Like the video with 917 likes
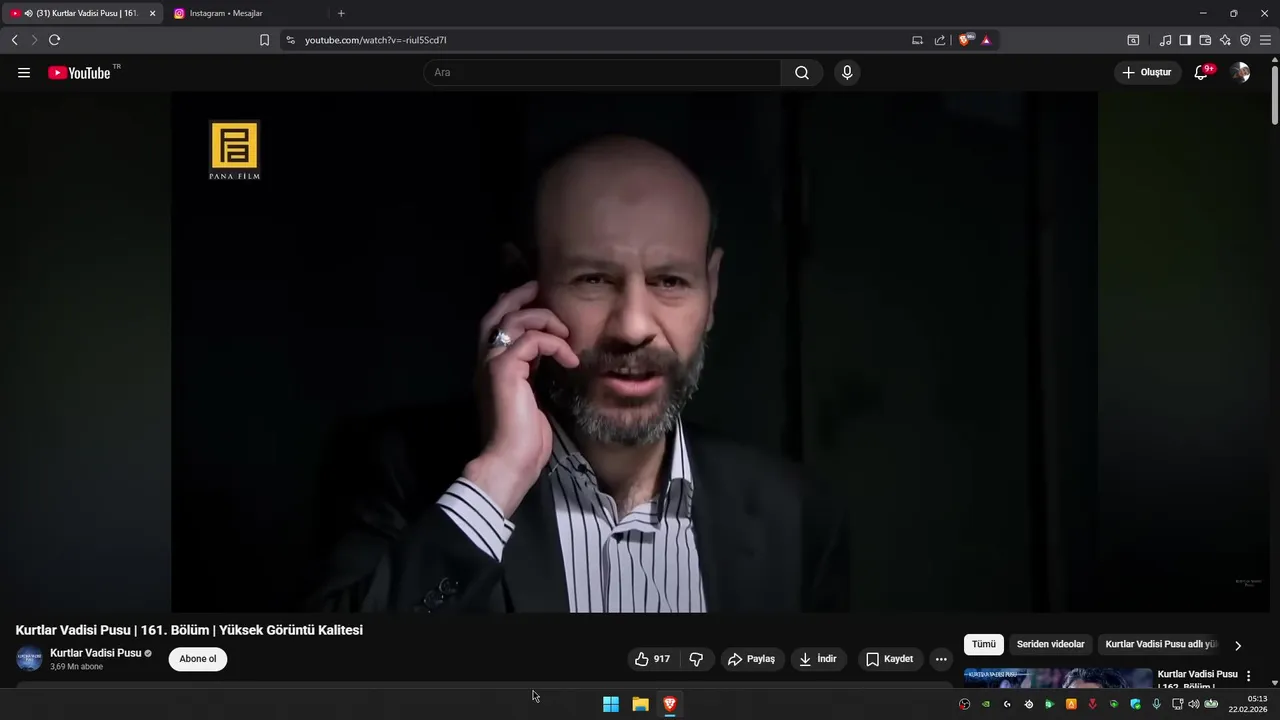The width and height of the screenshot is (1280, 720). (x=652, y=659)
